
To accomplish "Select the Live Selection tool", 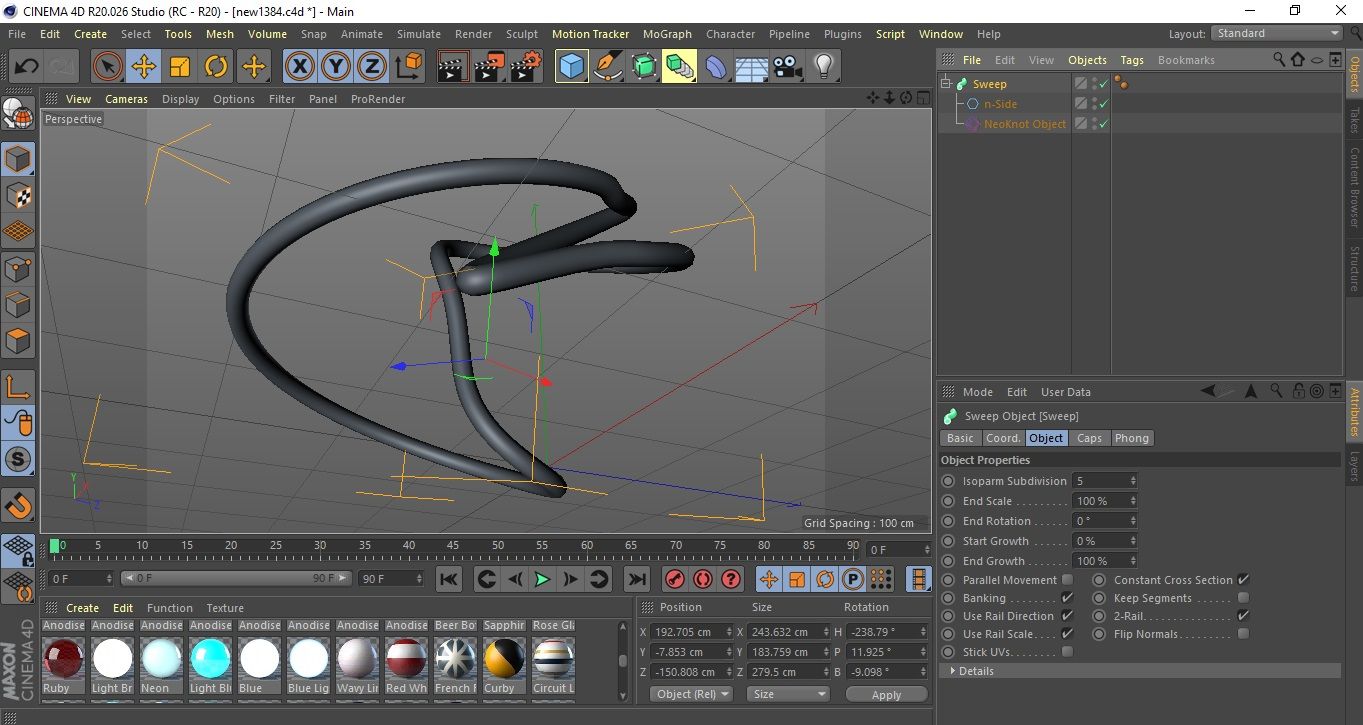I will pos(108,67).
